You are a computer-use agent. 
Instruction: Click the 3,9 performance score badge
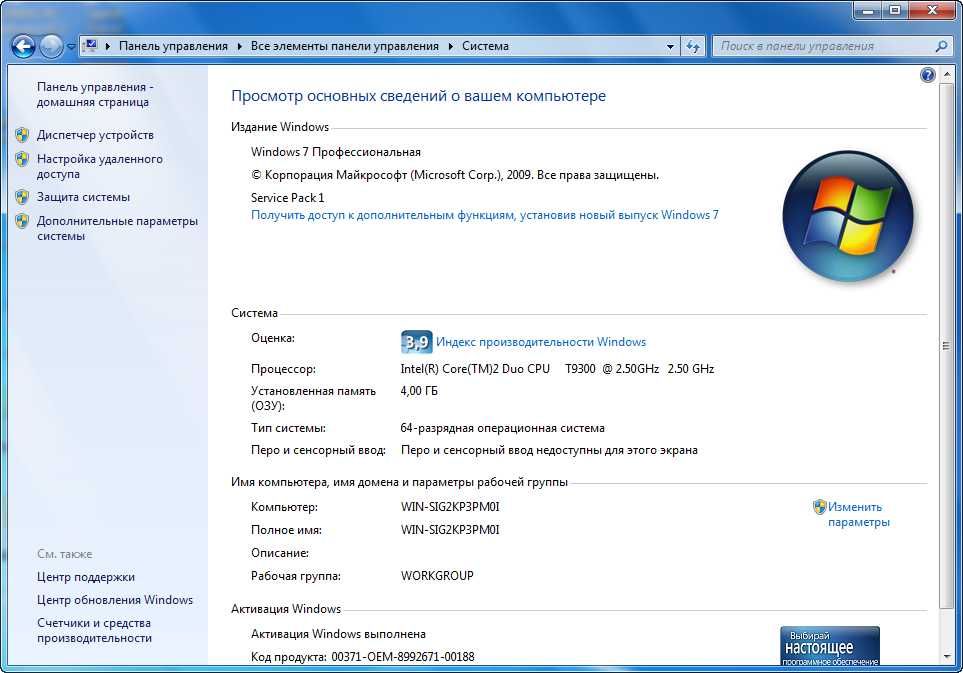(x=416, y=342)
